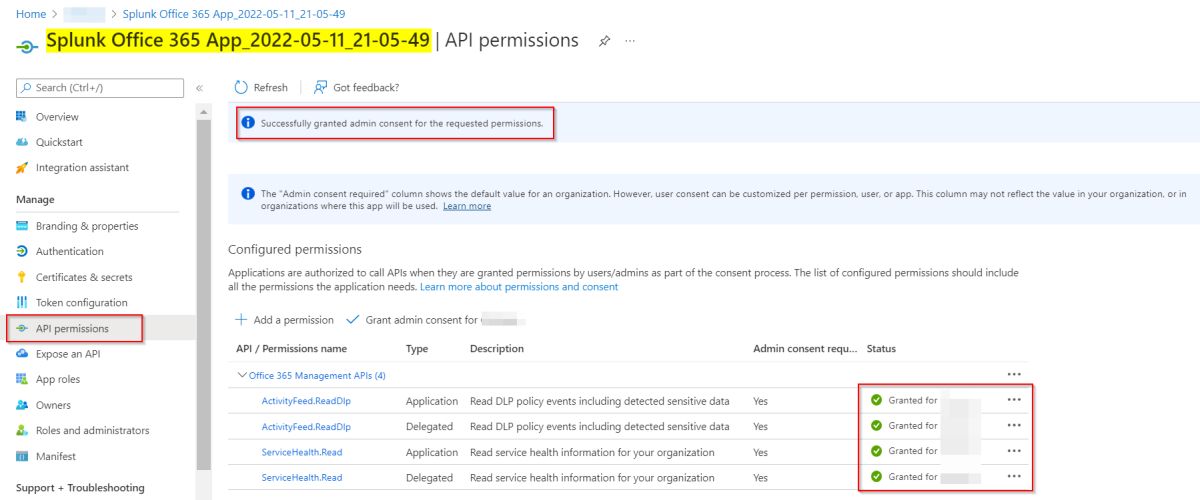1200x500 pixels.
Task: Click the Certificates & secrets key icon
Action: pos(22,277)
